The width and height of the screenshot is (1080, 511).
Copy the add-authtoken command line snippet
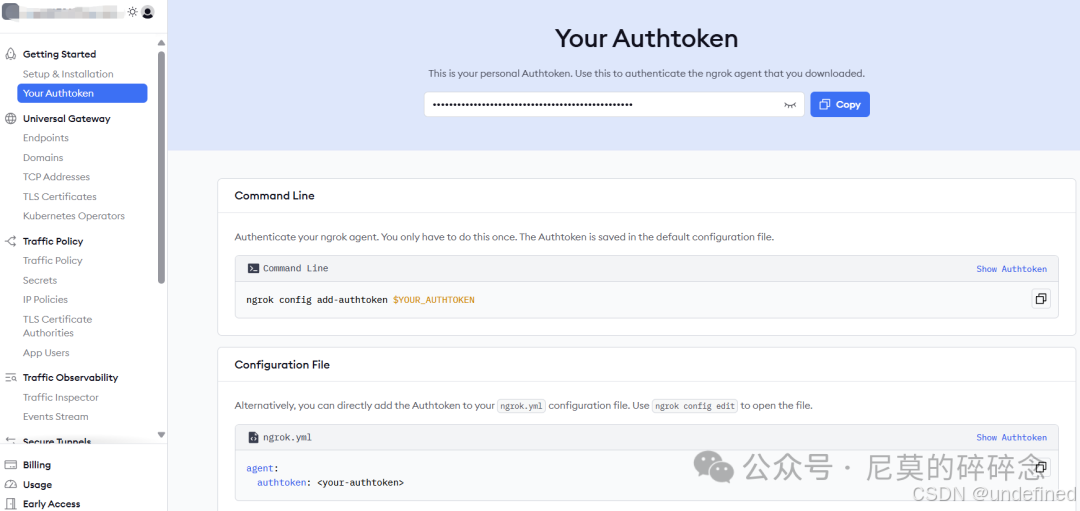[1041, 299]
